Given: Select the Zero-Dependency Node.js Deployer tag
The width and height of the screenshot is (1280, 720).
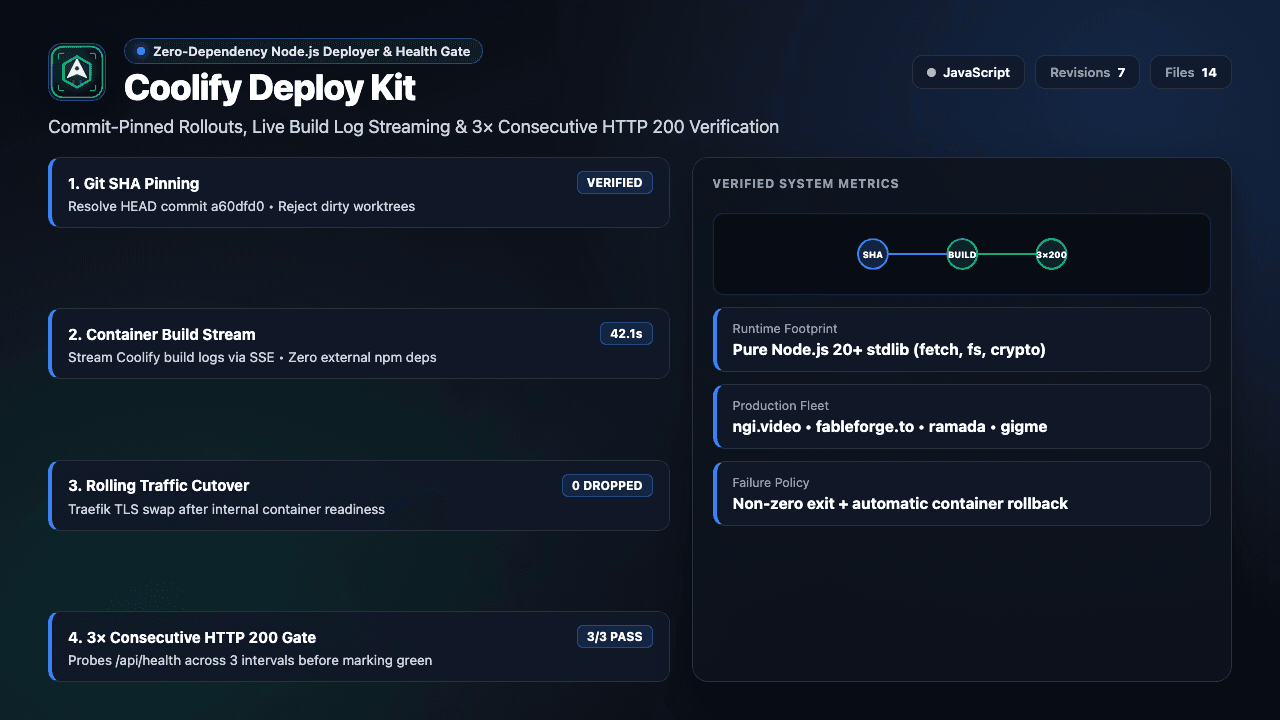Looking at the screenshot, I should 304,51.
